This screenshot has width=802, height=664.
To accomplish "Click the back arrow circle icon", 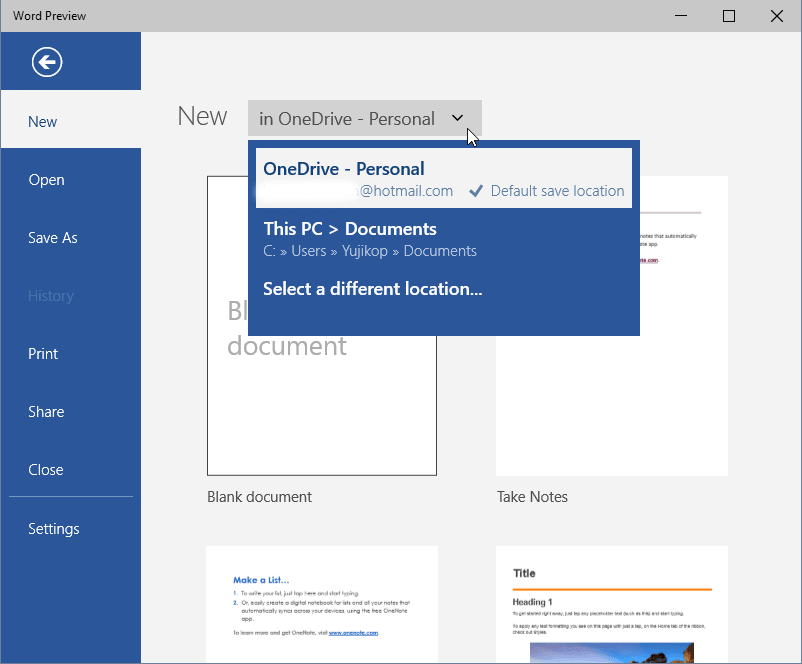I will click(47, 62).
